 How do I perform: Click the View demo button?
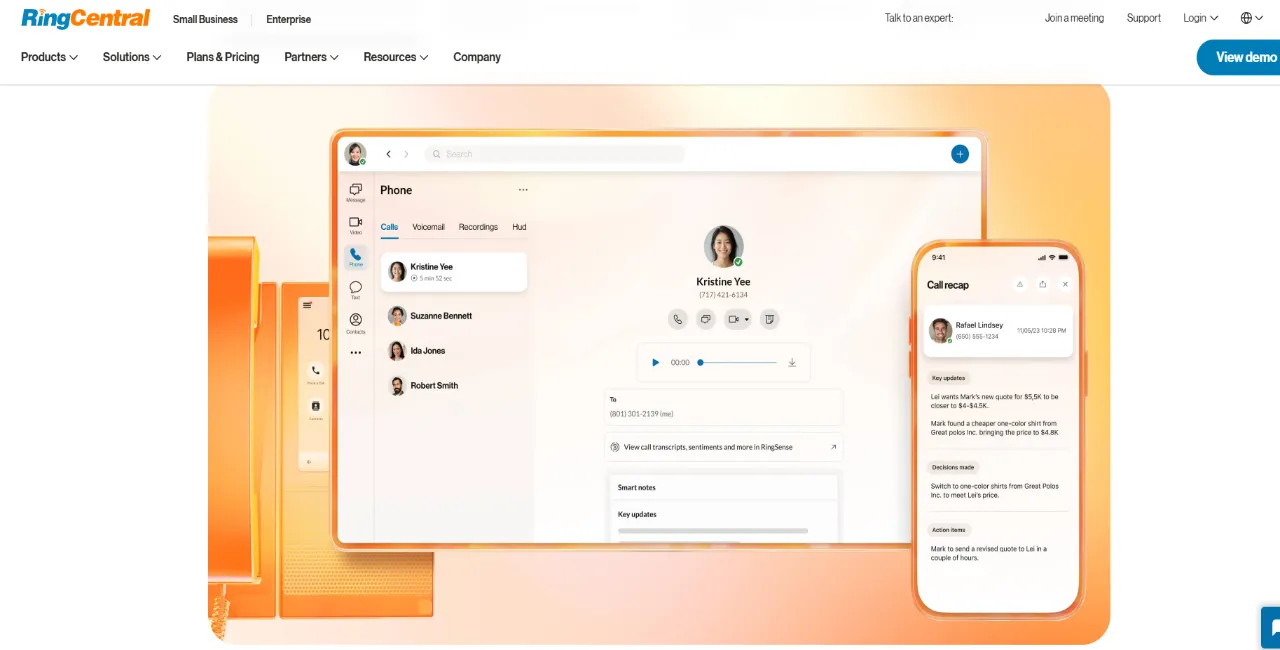1239,57
